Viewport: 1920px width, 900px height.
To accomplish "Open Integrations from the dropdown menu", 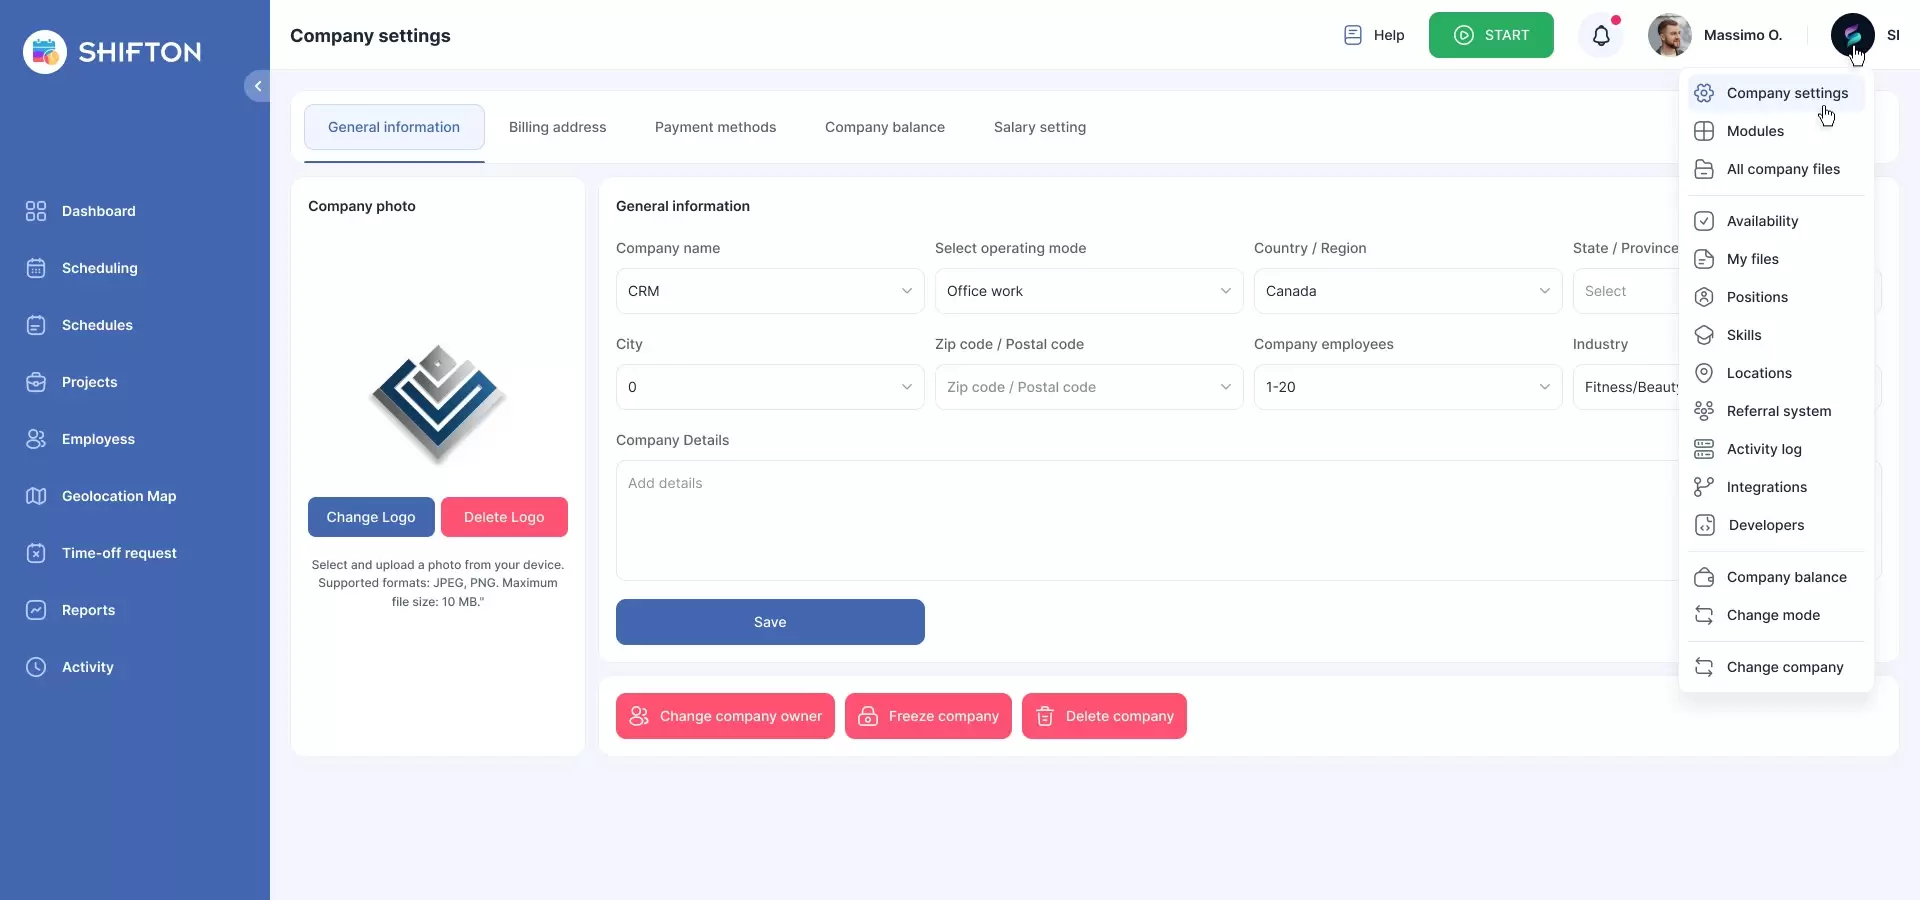I will point(1766,487).
